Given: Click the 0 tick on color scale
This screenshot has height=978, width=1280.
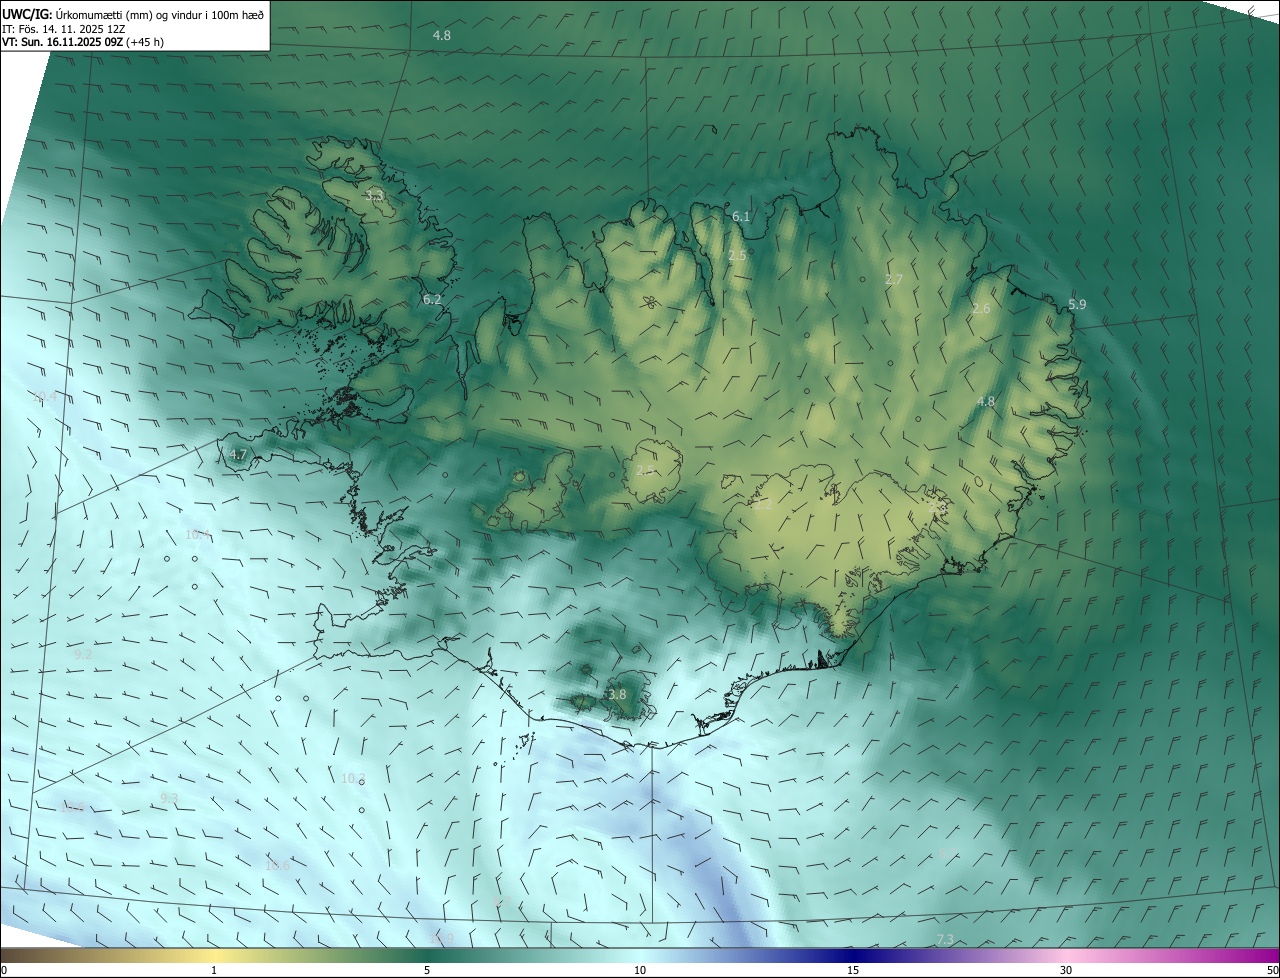Looking at the screenshot, I should tap(4, 970).
